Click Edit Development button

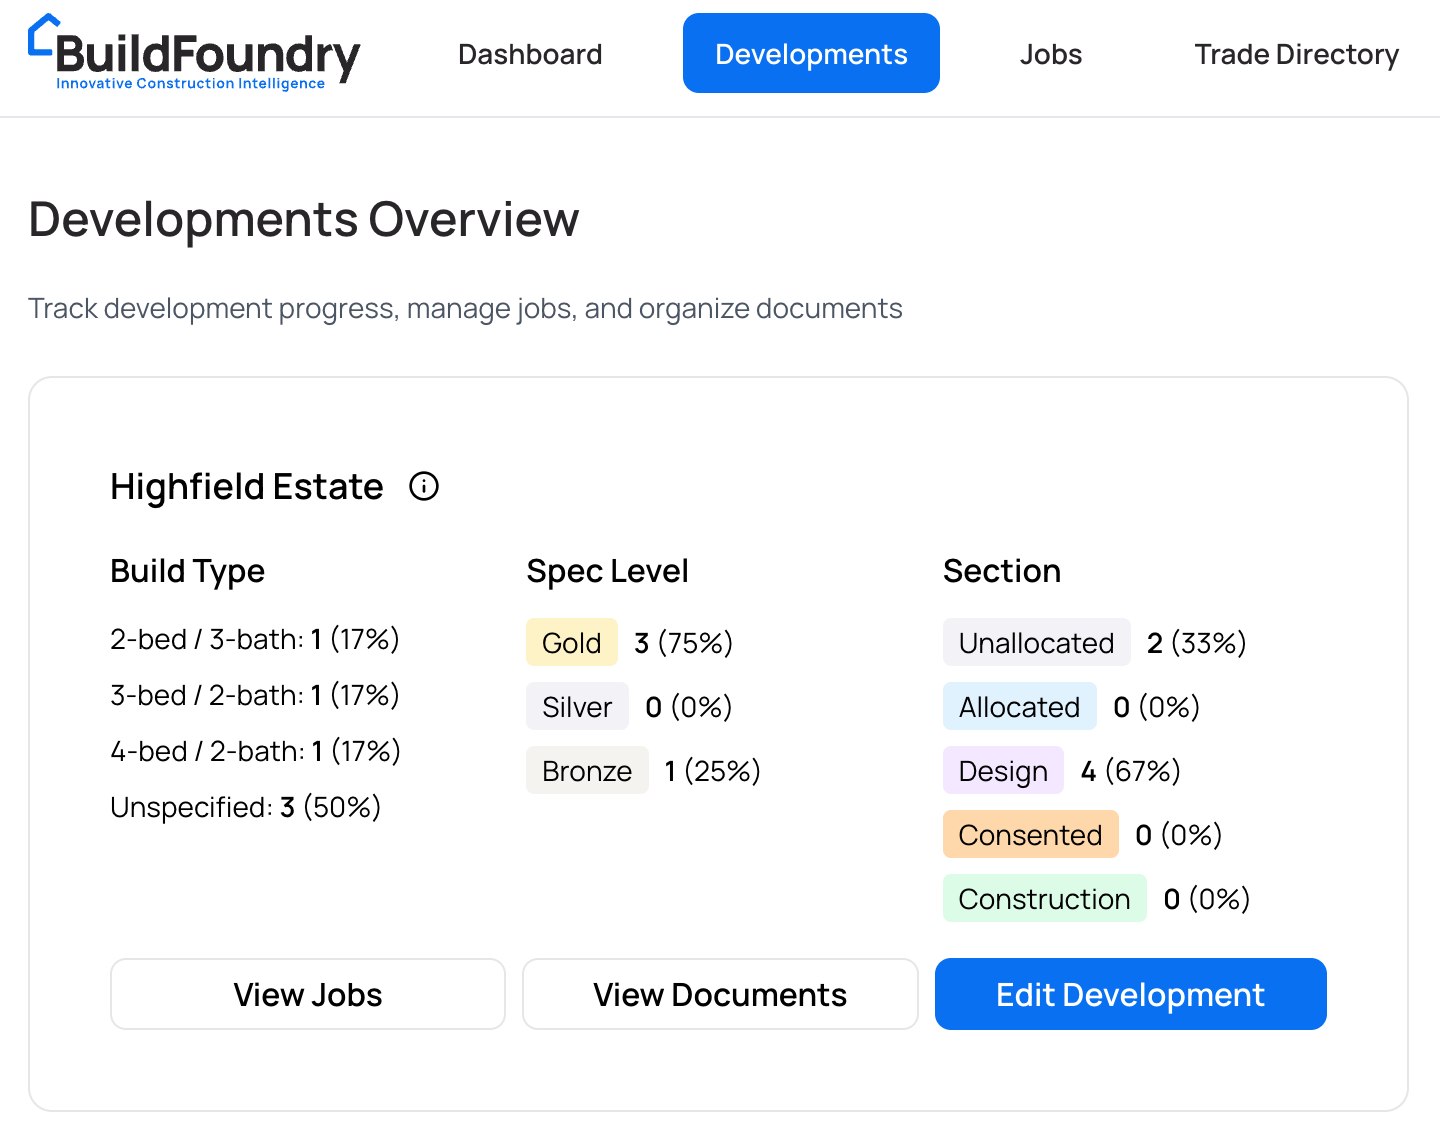(x=1131, y=994)
